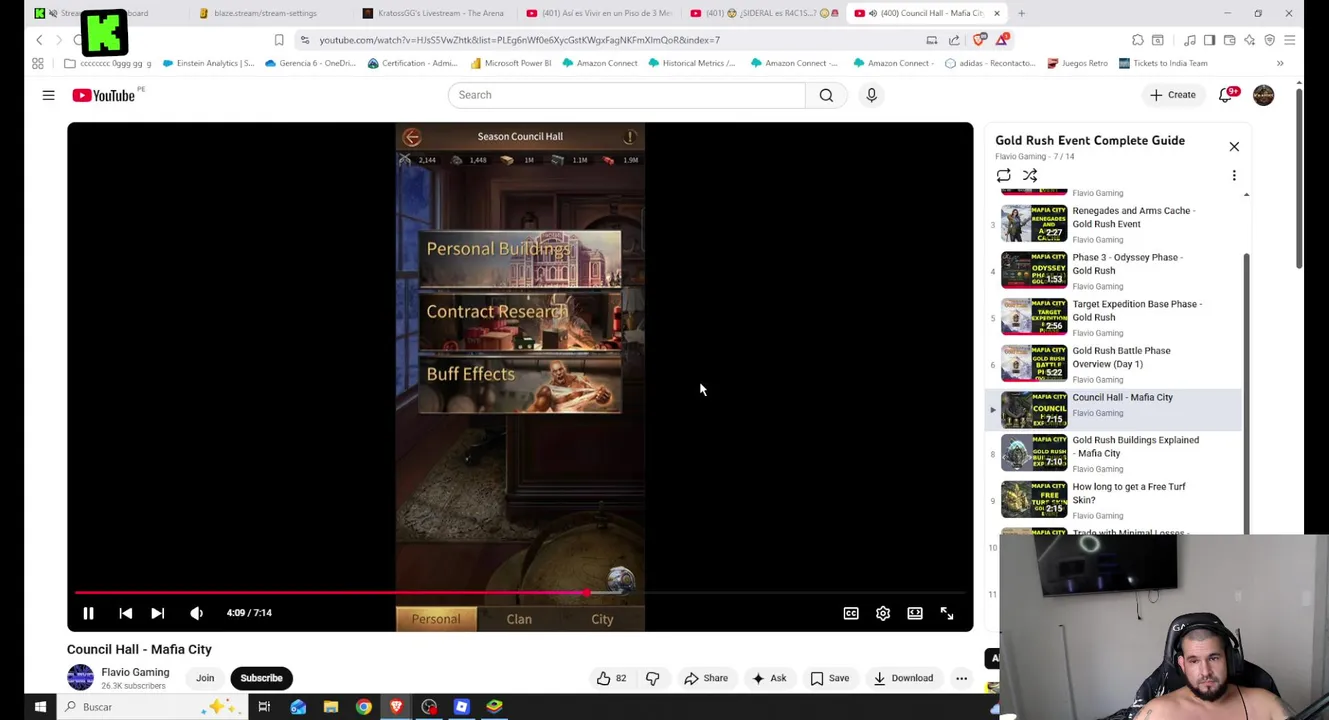The width and height of the screenshot is (1329, 720).
Task: Skip to previous video in playlist
Action: (125, 613)
